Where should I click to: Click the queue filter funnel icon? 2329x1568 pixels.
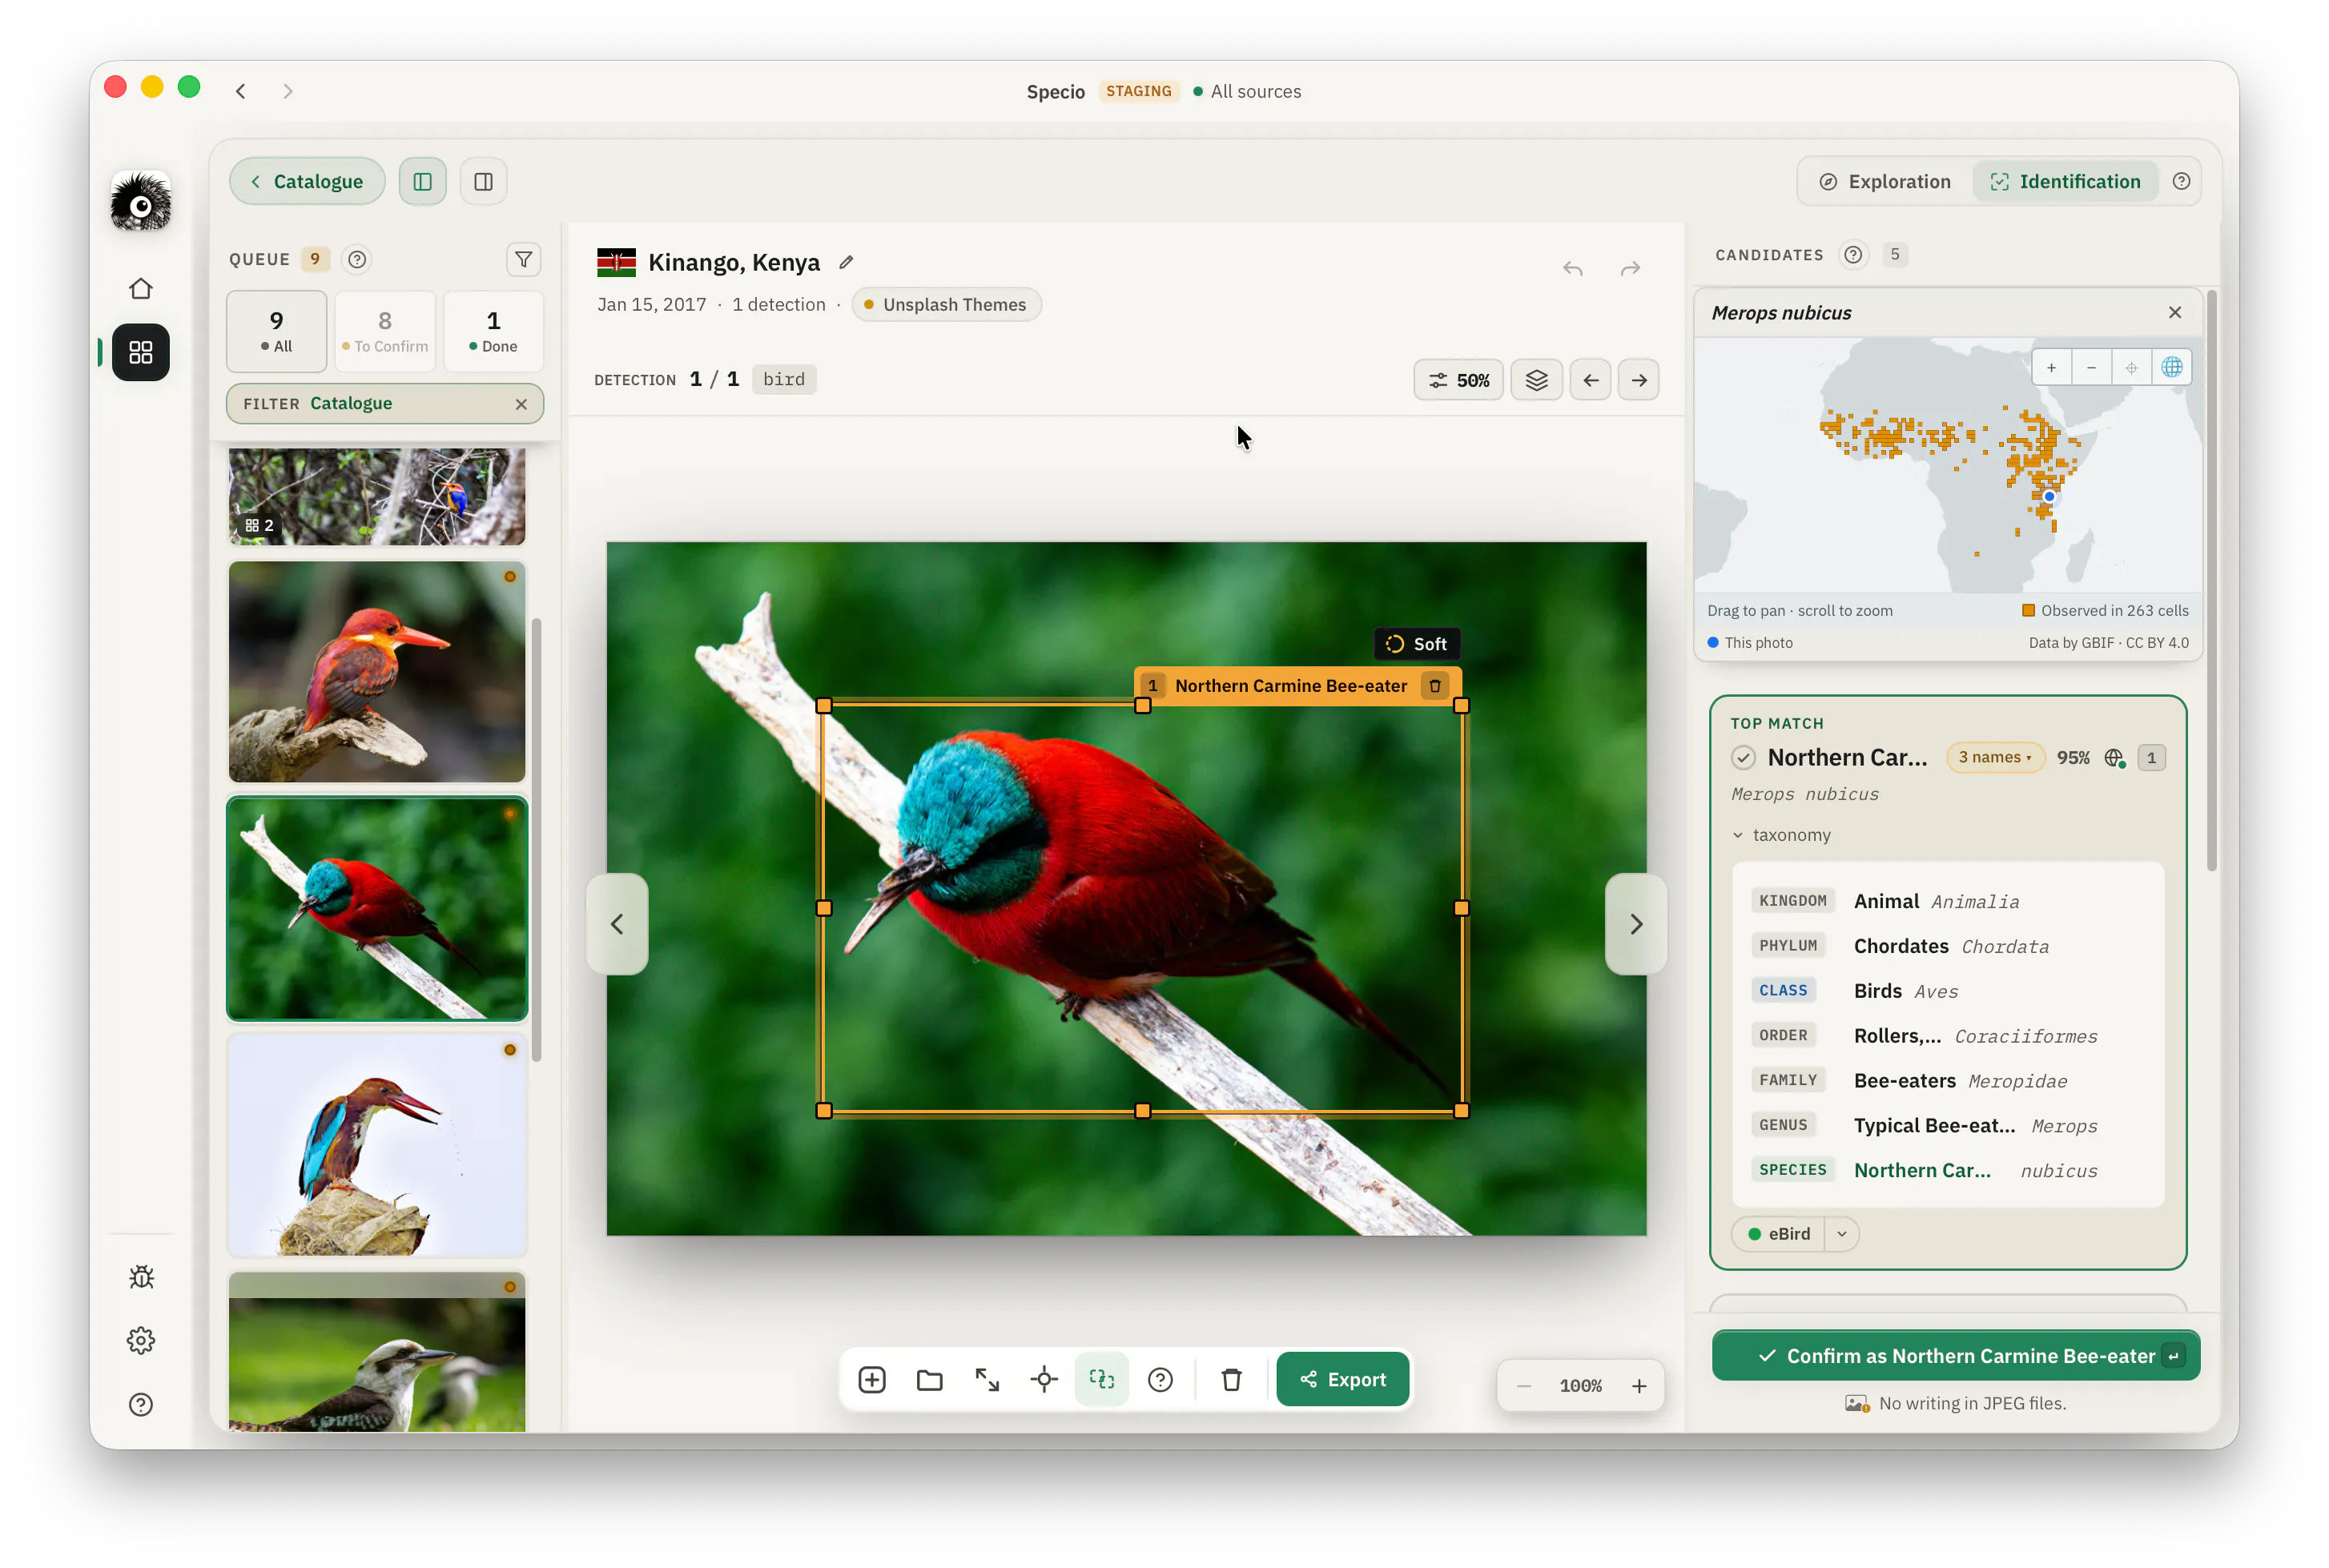tap(523, 260)
